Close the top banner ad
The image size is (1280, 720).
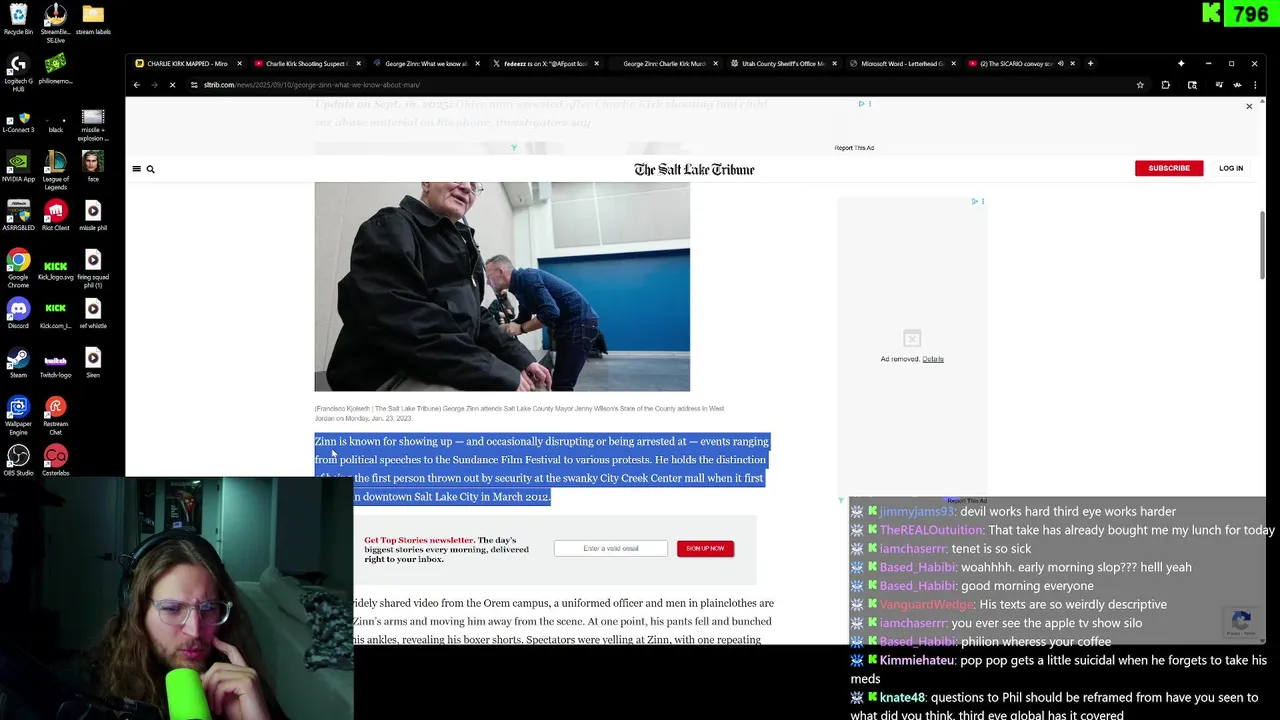pos(1249,106)
